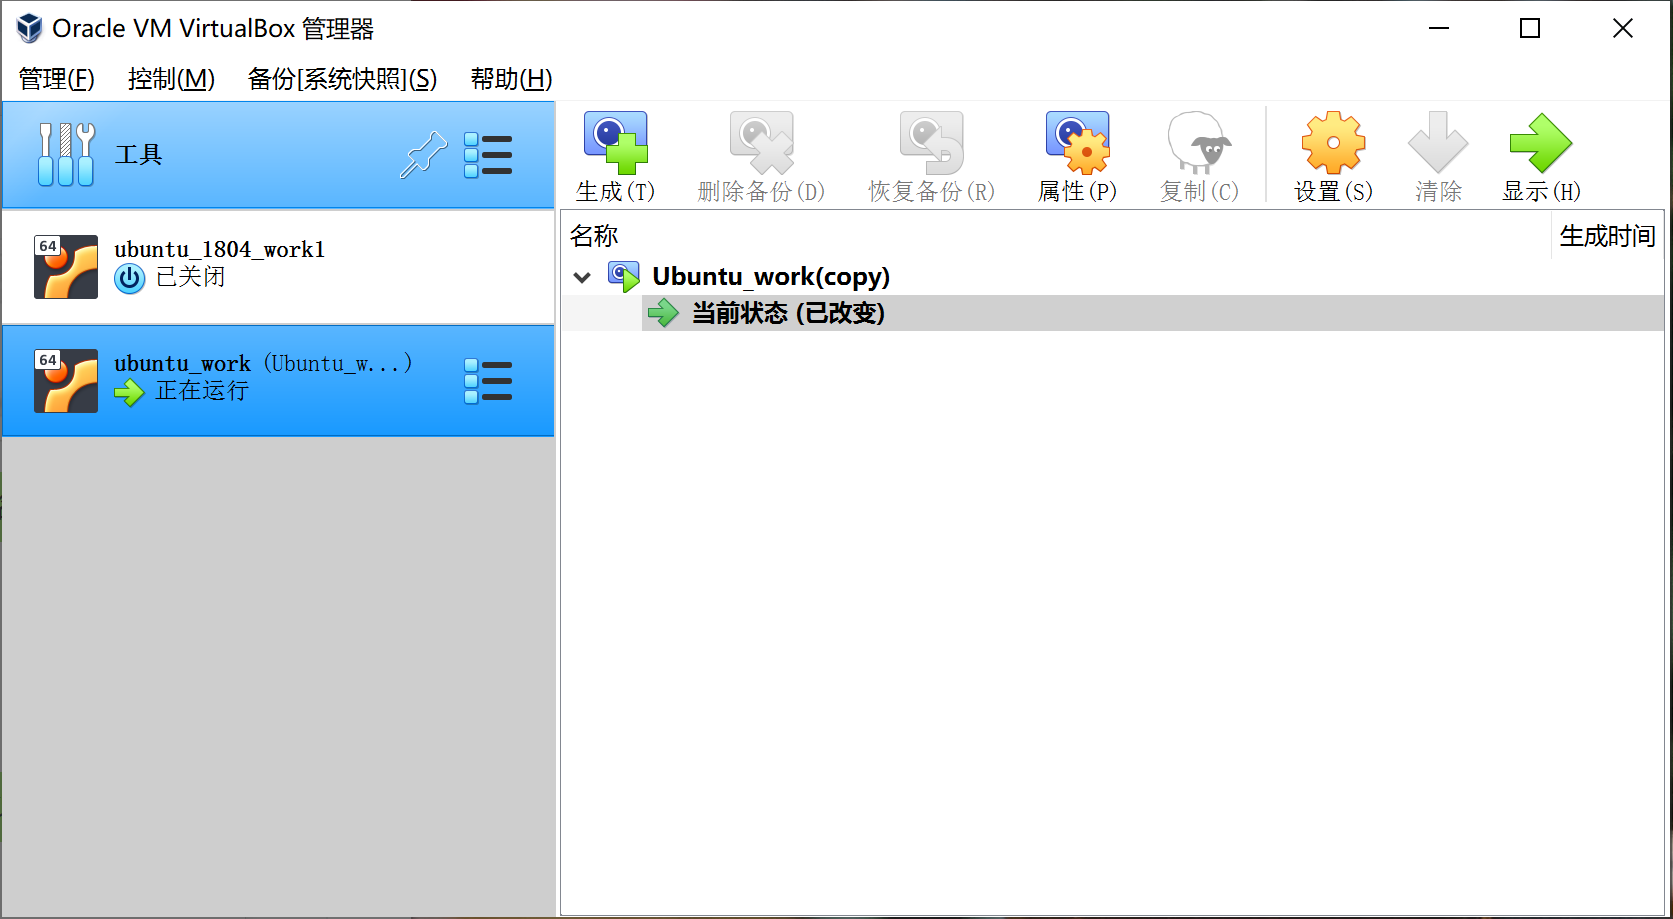Maximize the VirtualBox Manager window
This screenshot has height=919, width=1673.
click(x=1530, y=28)
